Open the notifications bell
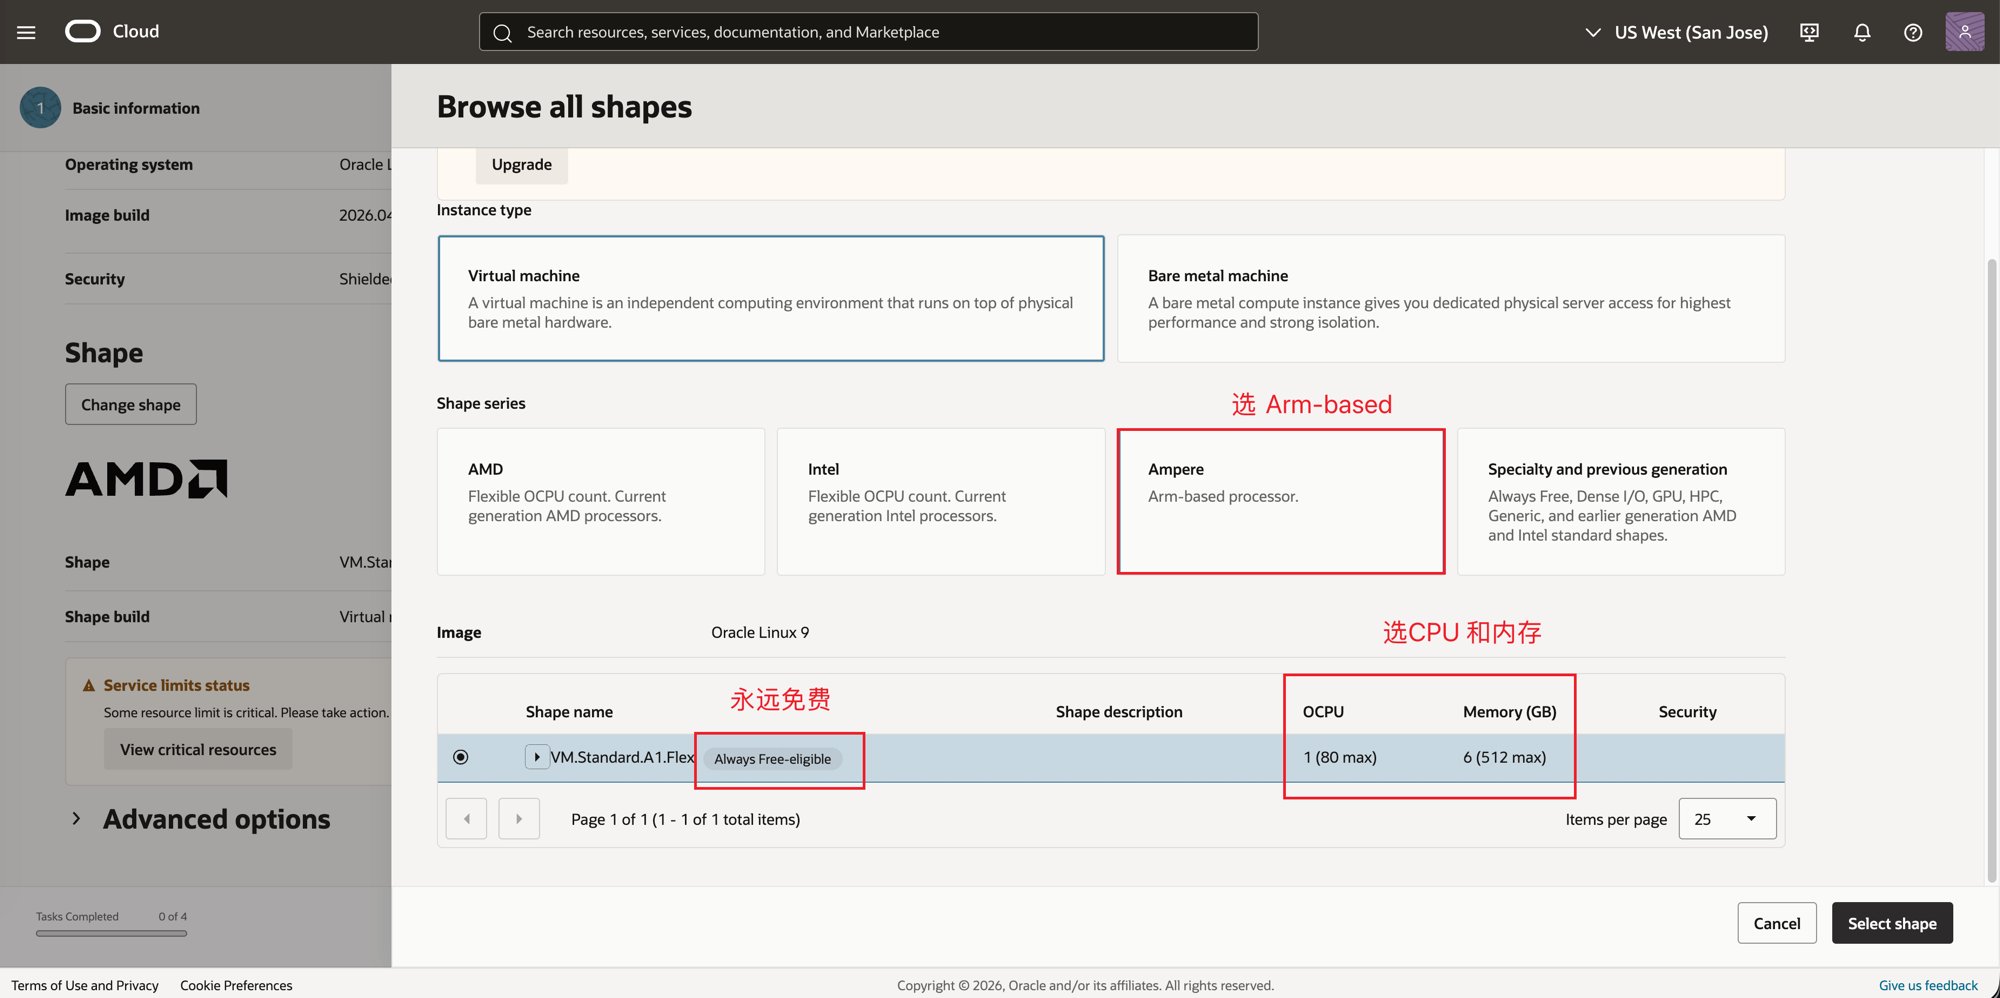The width and height of the screenshot is (2000, 998). coord(1862,32)
